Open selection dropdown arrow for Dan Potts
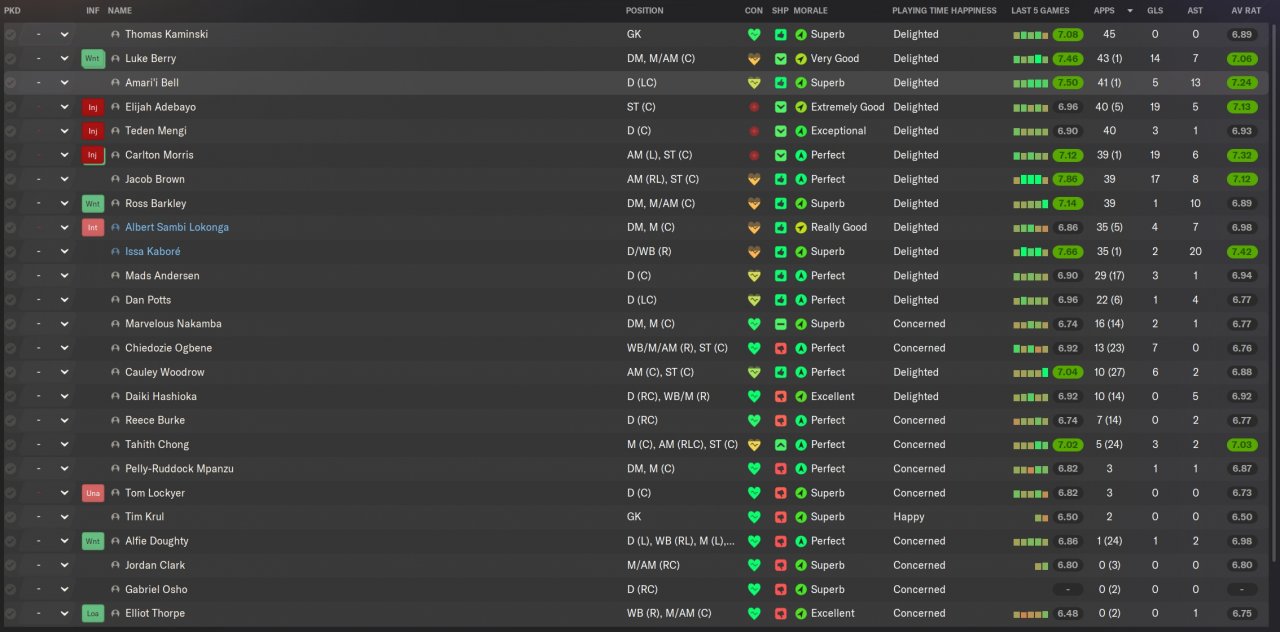The image size is (1280, 632). coord(65,300)
